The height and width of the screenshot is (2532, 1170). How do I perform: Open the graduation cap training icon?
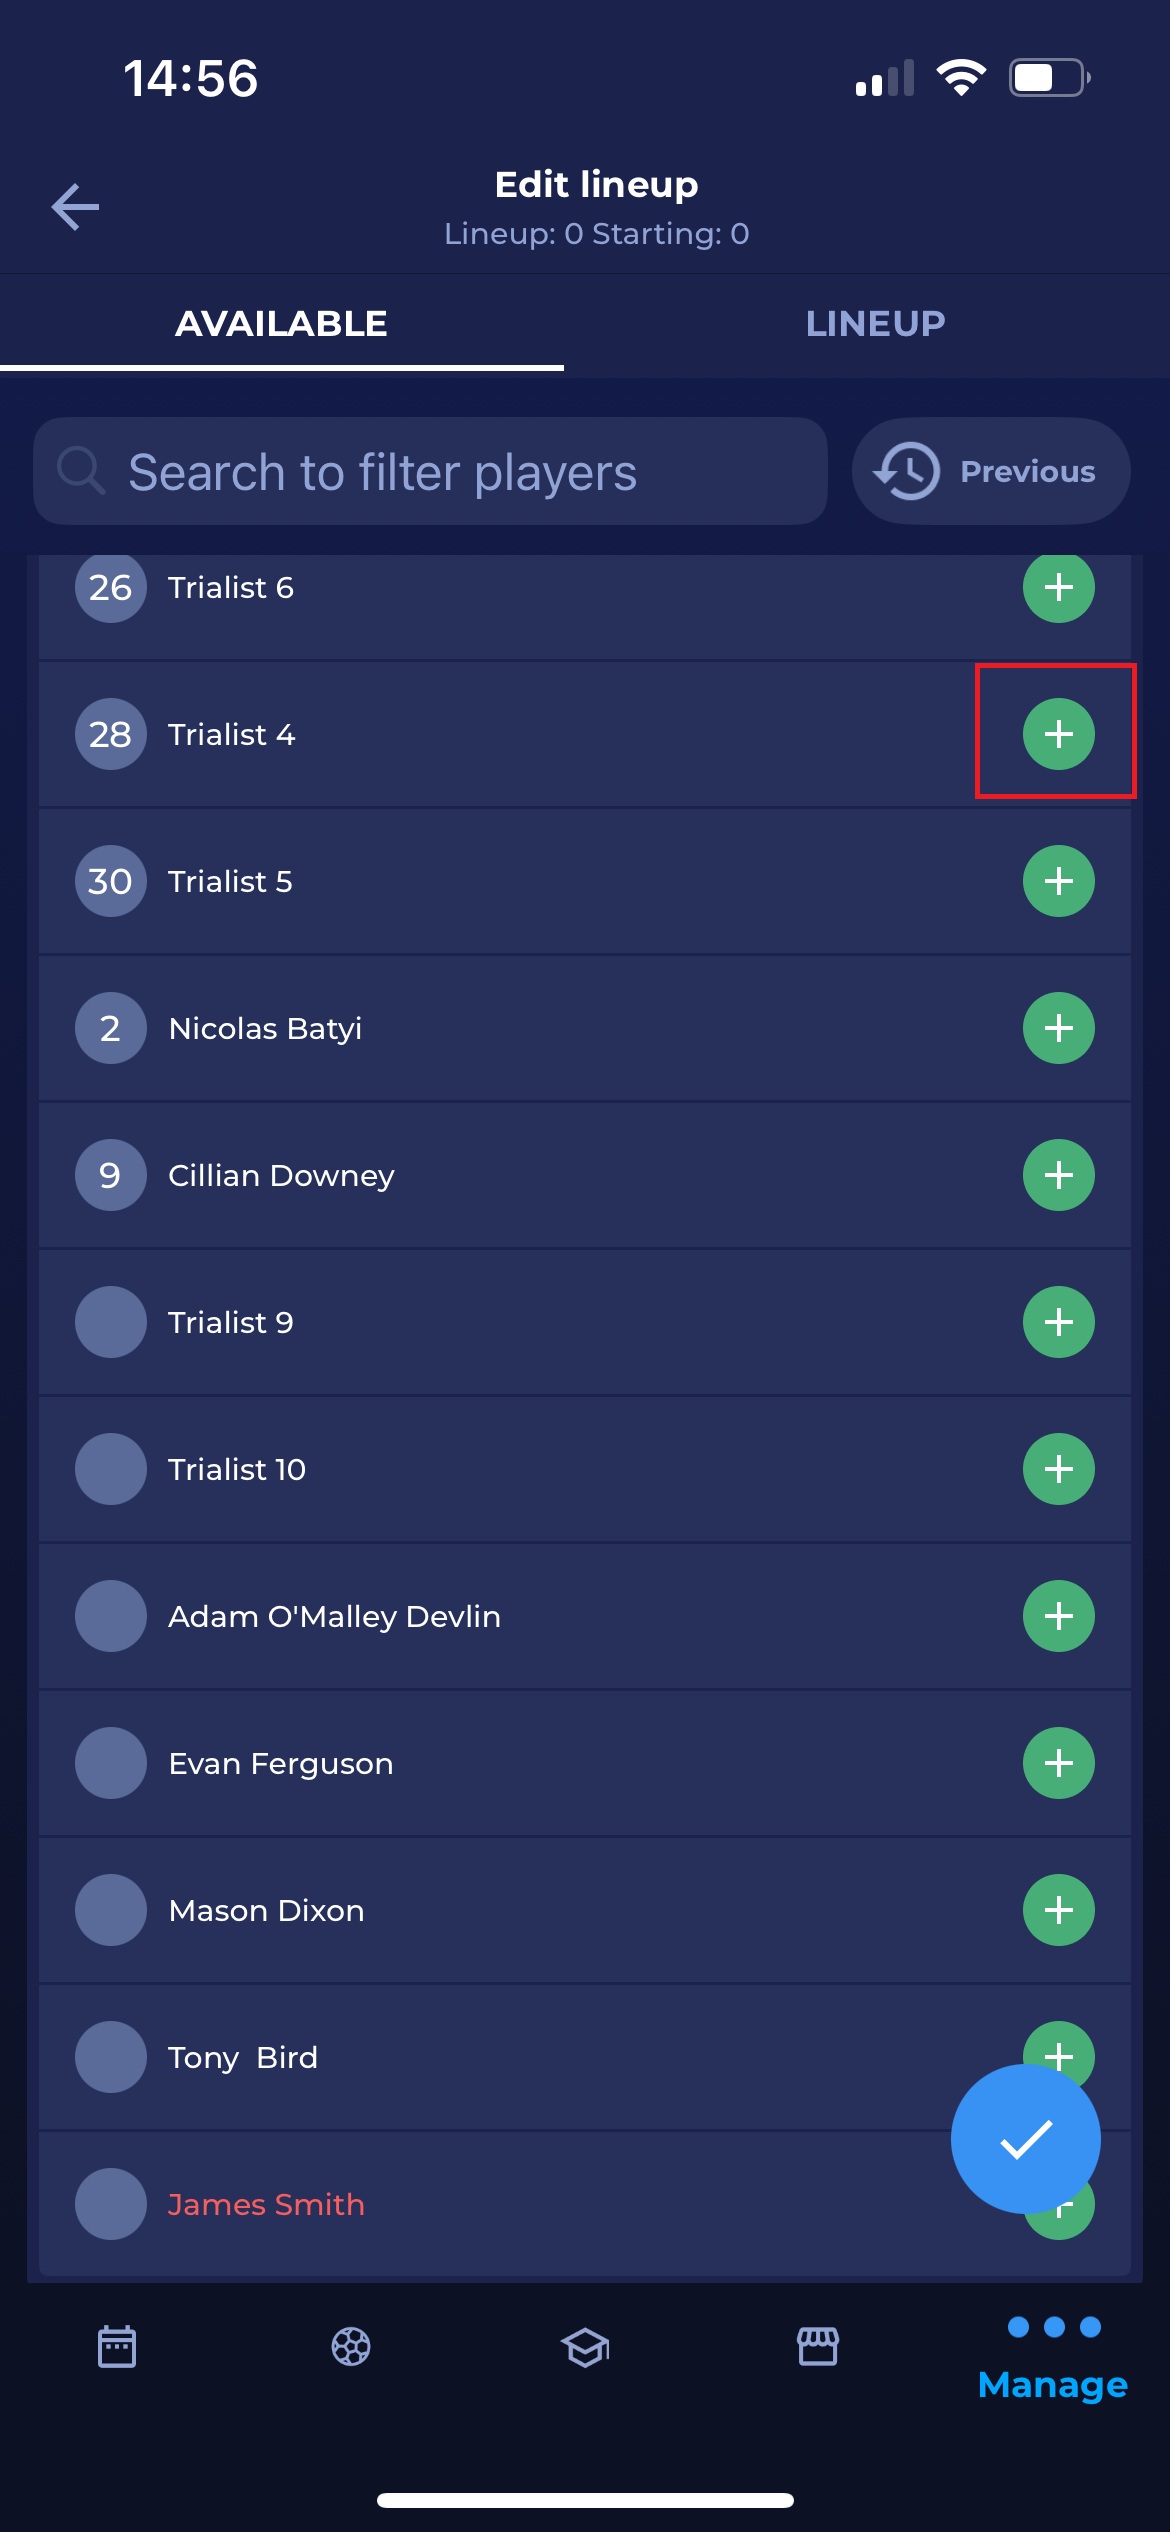coord(585,2346)
